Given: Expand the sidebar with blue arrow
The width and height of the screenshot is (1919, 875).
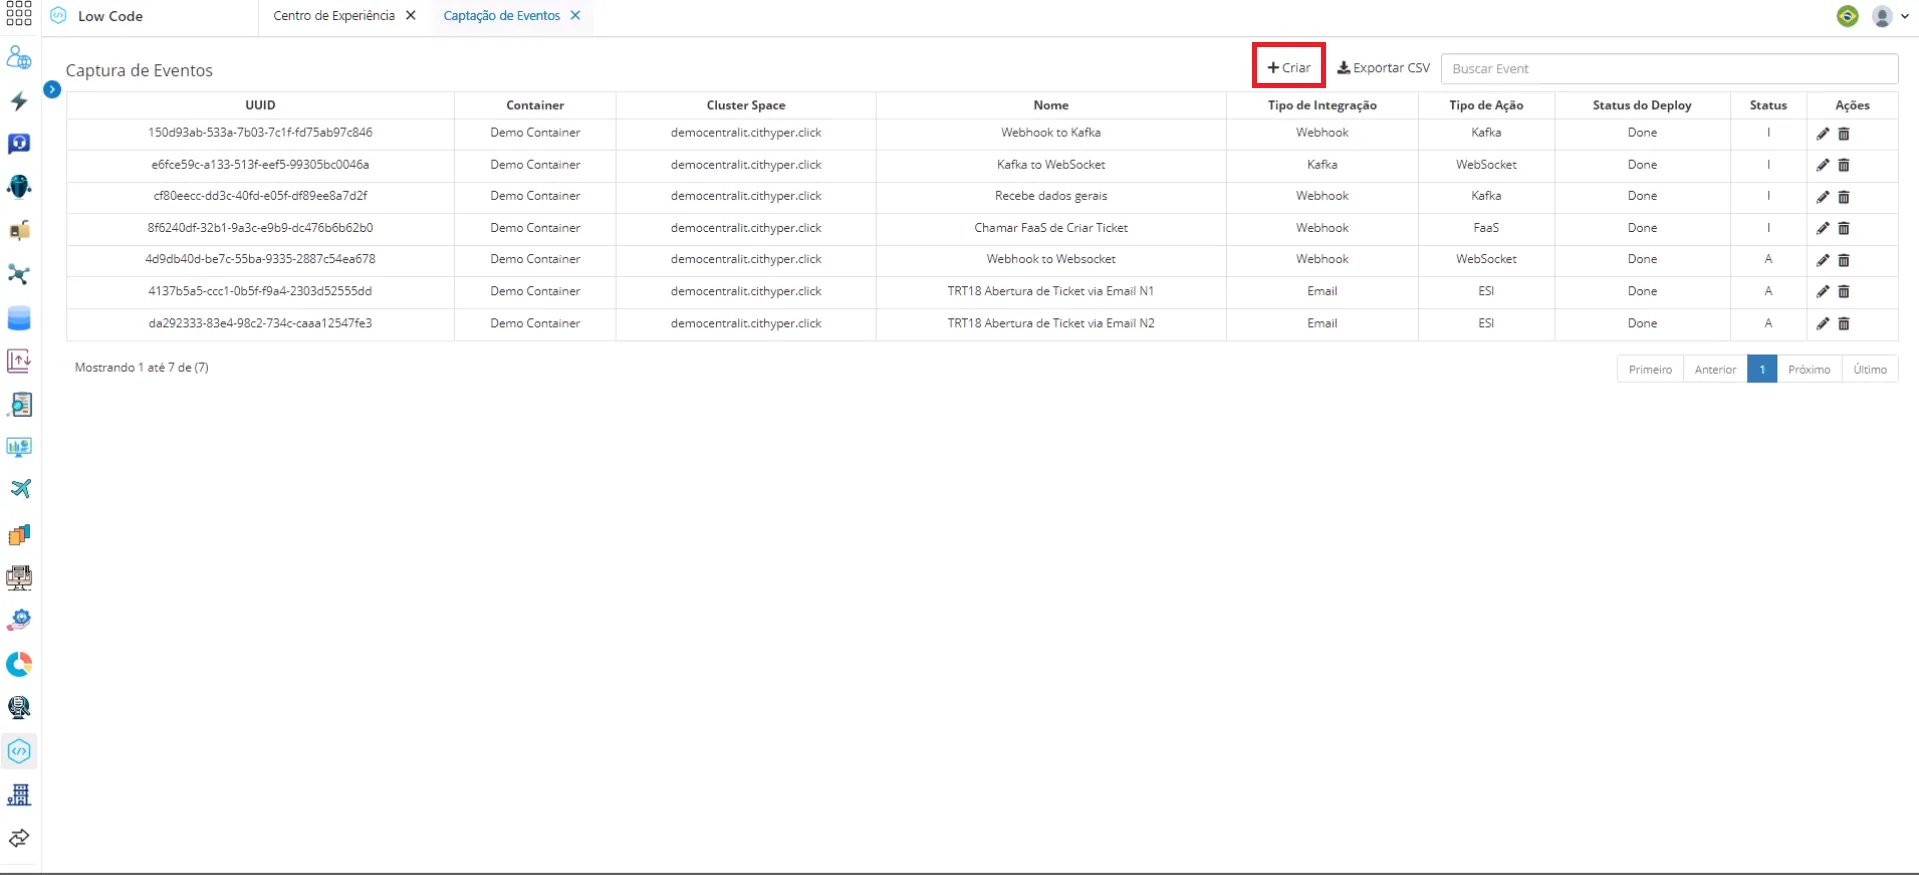Looking at the screenshot, I should [x=52, y=89].
